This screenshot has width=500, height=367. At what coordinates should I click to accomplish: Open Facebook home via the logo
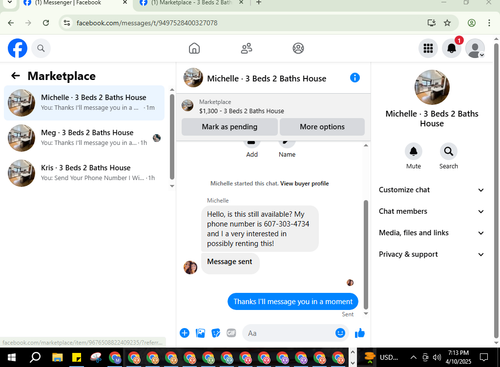[x=17, y=48]
